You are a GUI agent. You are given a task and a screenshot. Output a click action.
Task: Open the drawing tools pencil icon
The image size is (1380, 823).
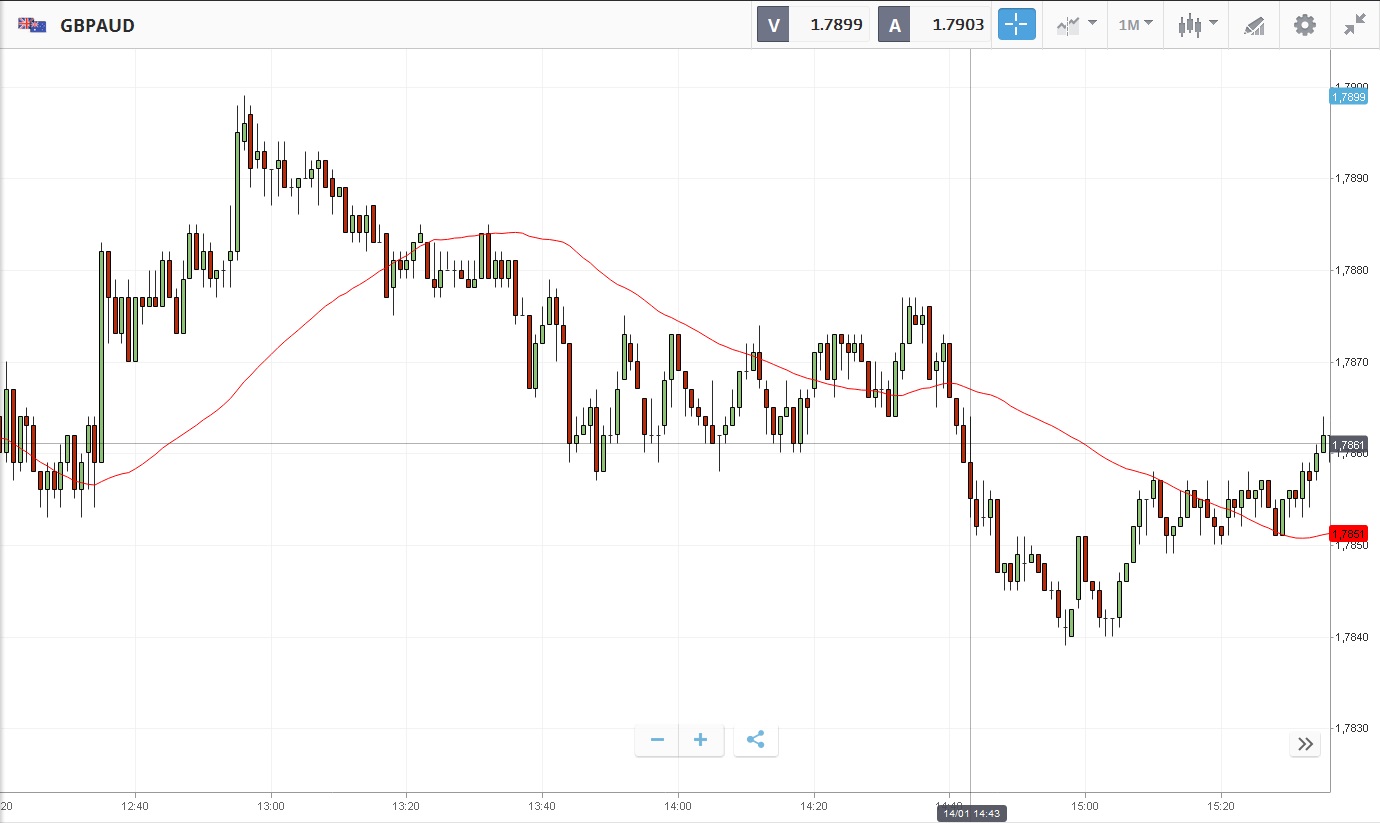pyautogui.click(x=1254, y=25)
